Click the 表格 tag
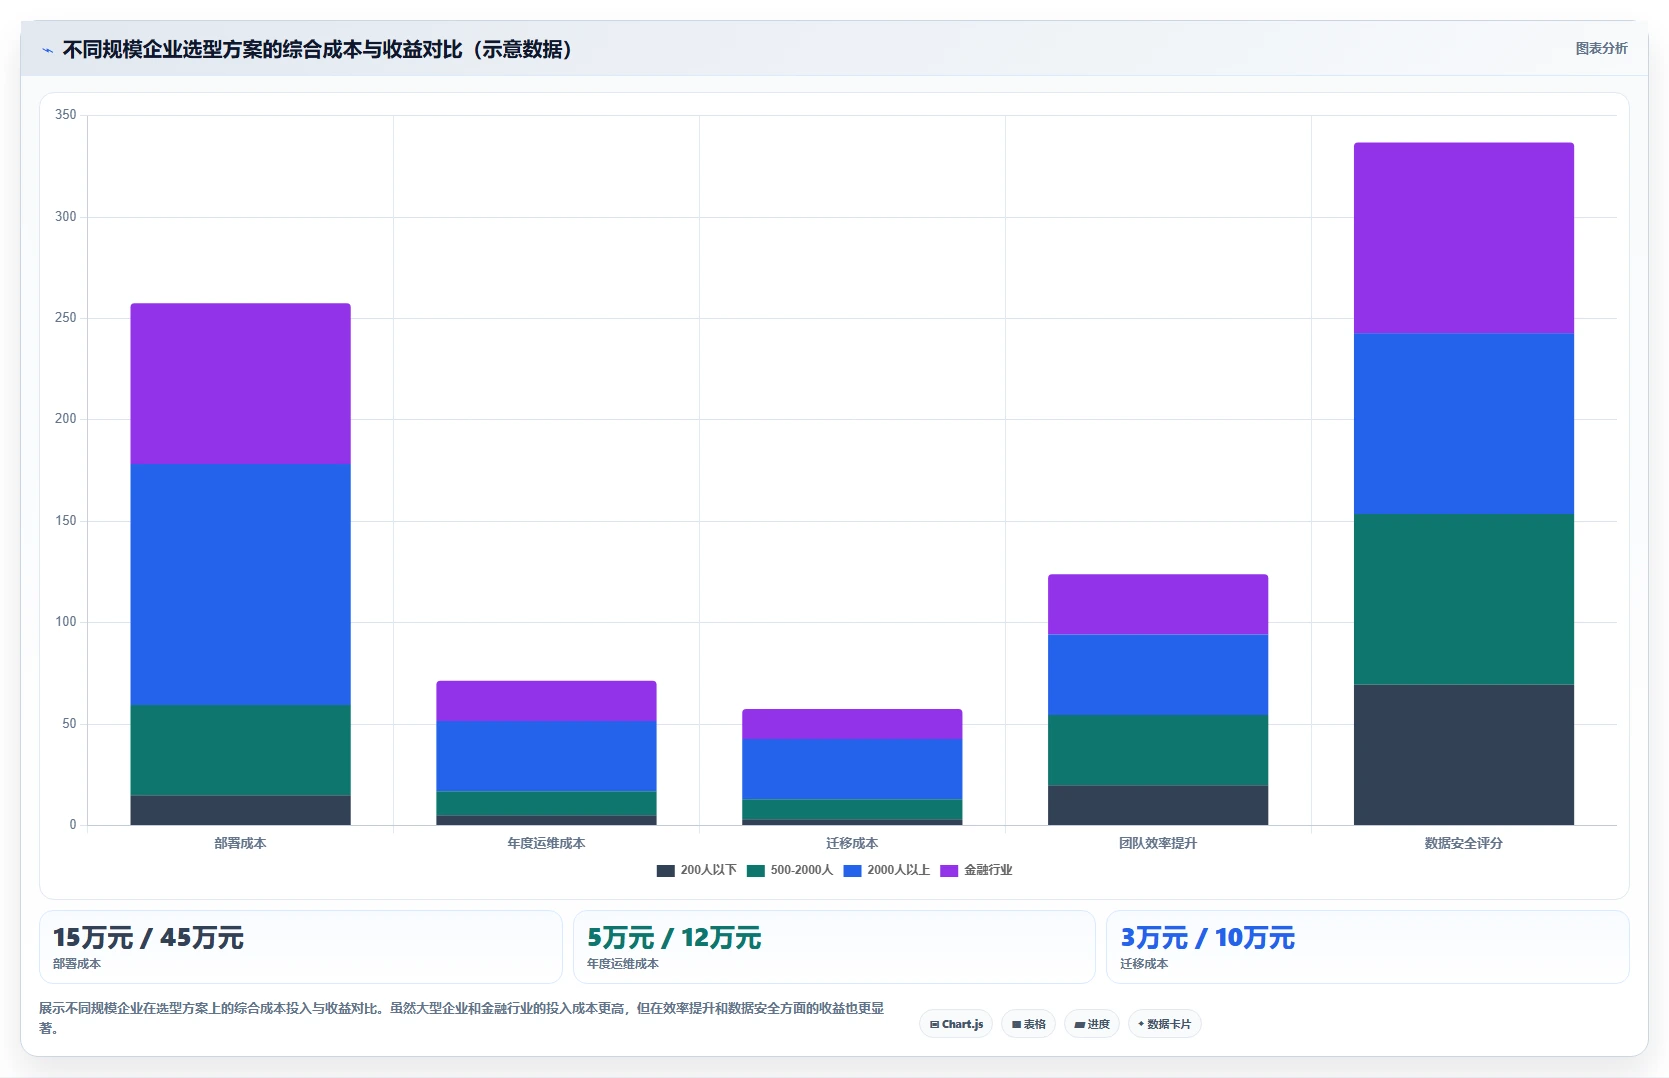The height and width of the screenshot is (1078, 1669). point(1028,1024)
